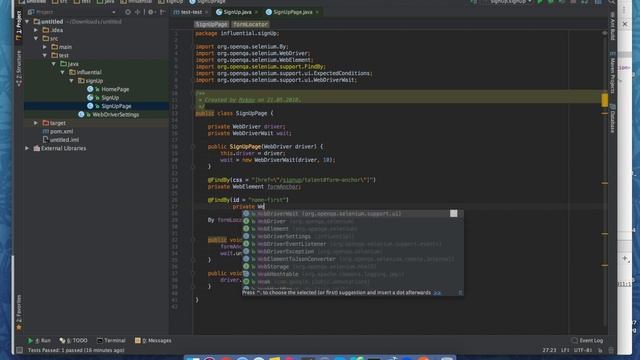Open the Terminal tool window

pyautogui.click(x=111, y=340)
